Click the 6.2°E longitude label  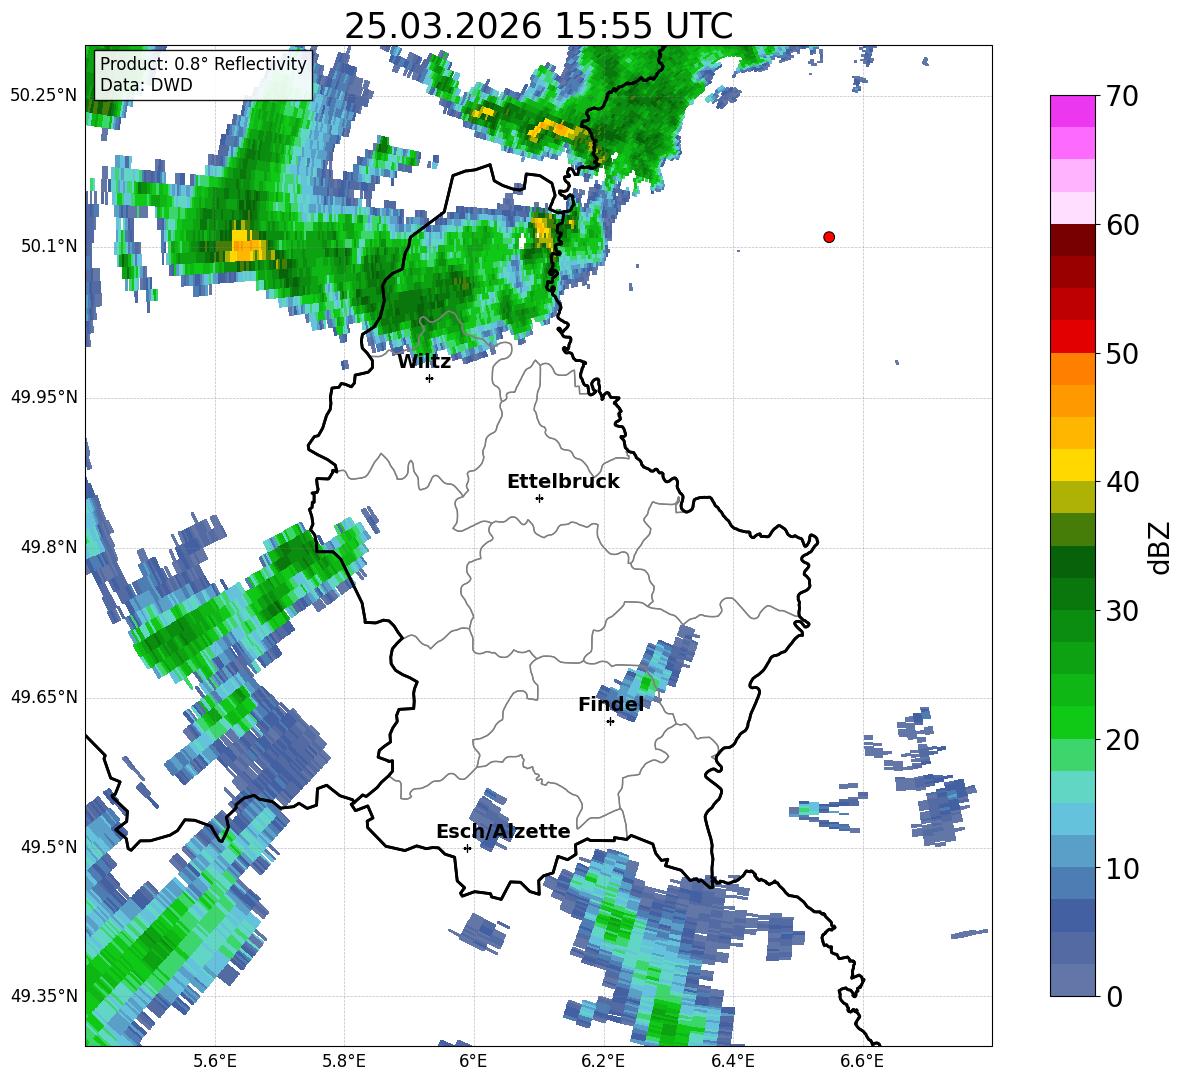click(603, 1061)
